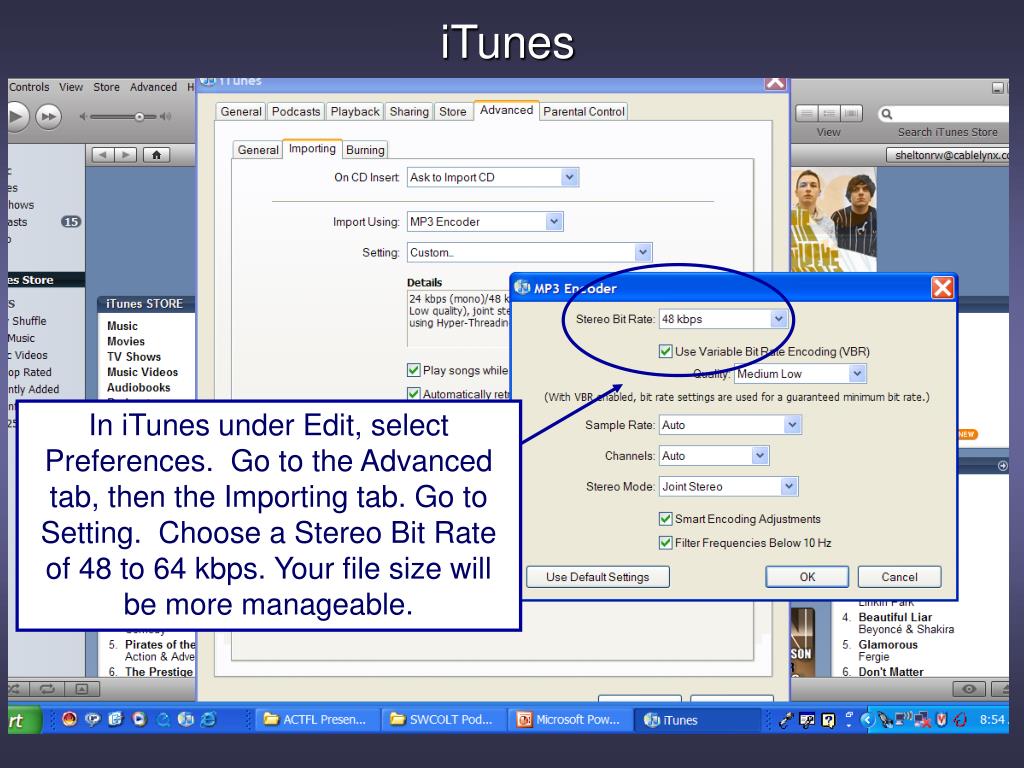The image size is (1024, 768).
Task: Click the Play button in iTunes
Action: [x=16, y=118]
